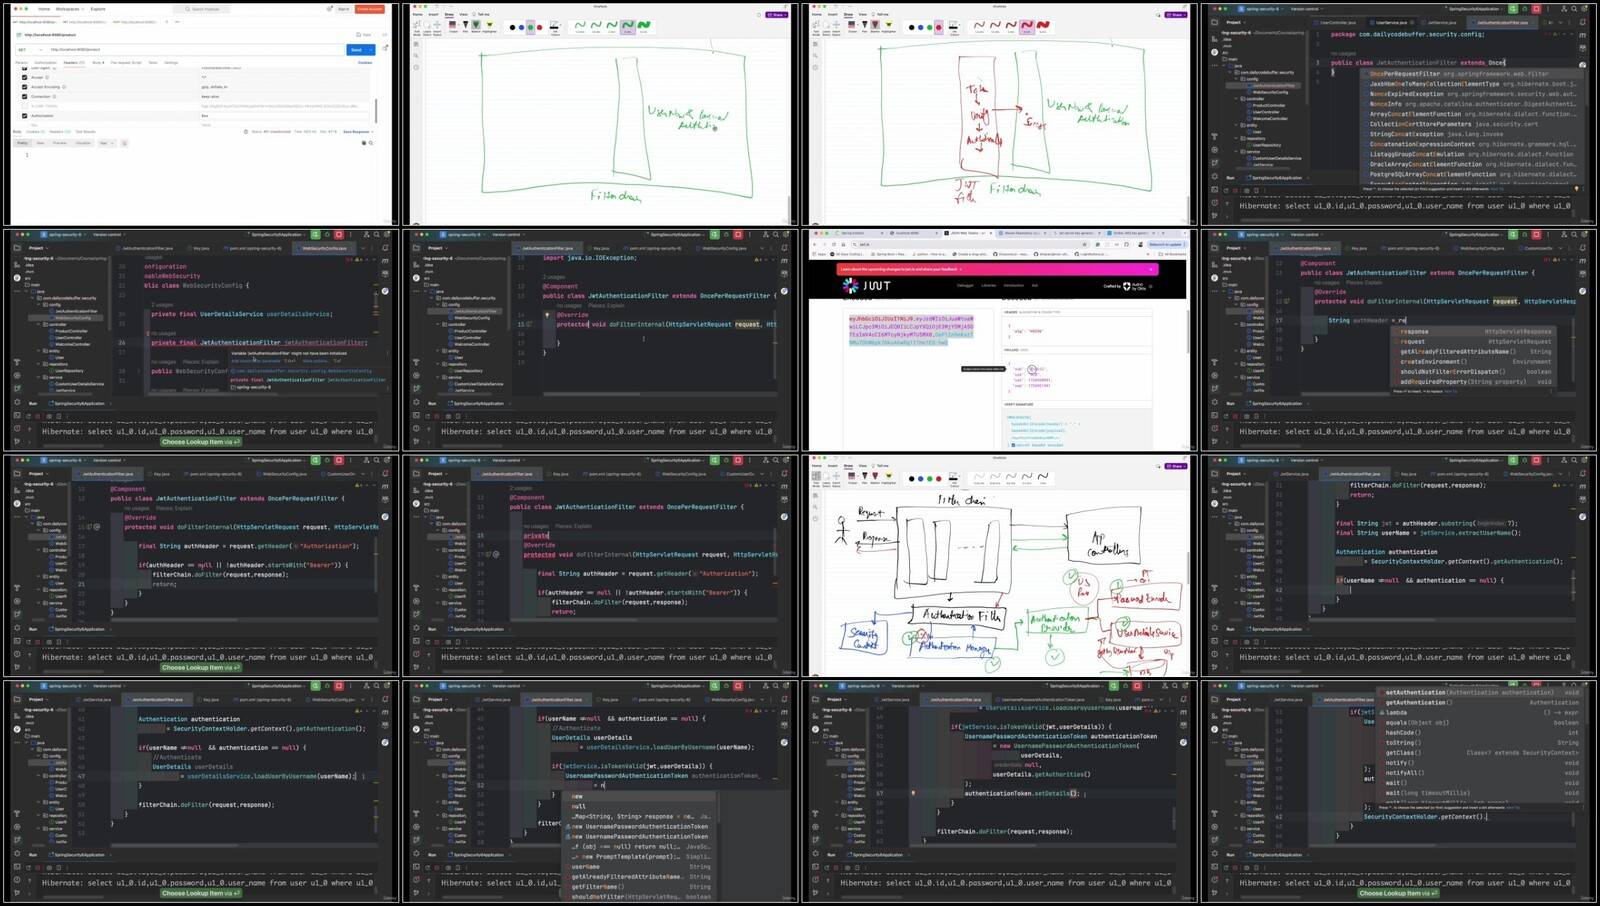Disable the Authorization header checkbox in Postman

point(25,116)
